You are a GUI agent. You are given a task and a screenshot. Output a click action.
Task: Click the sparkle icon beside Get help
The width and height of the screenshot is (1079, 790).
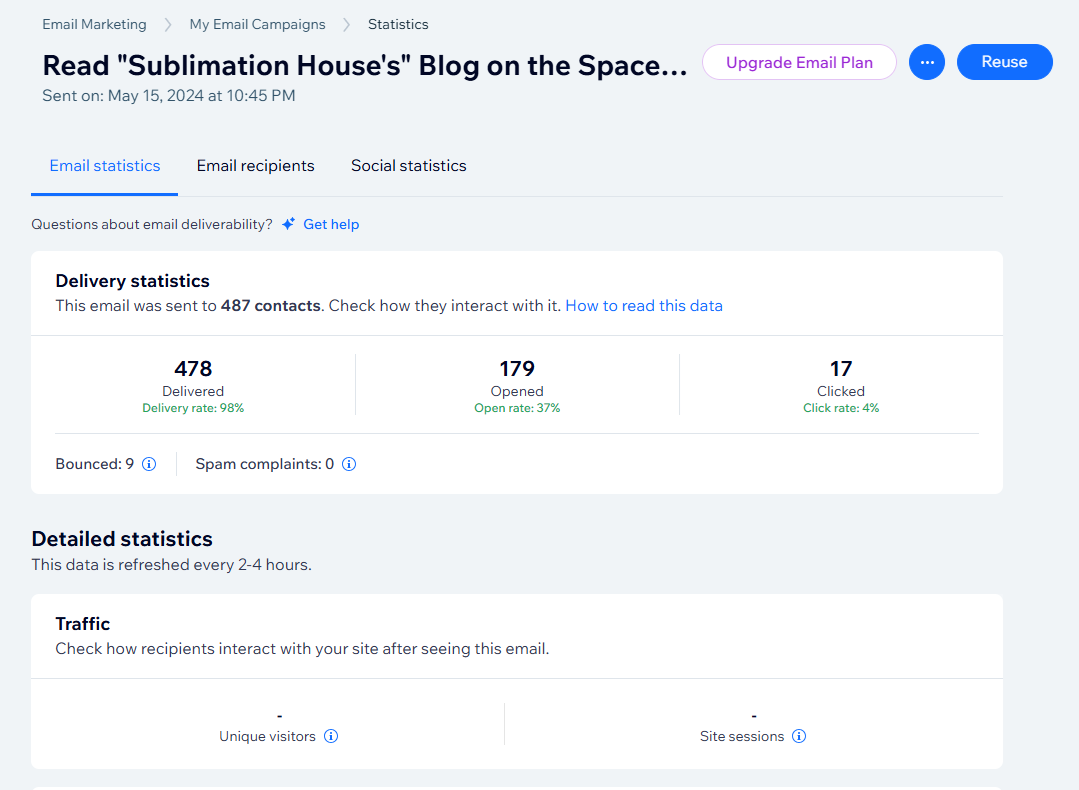288,224
